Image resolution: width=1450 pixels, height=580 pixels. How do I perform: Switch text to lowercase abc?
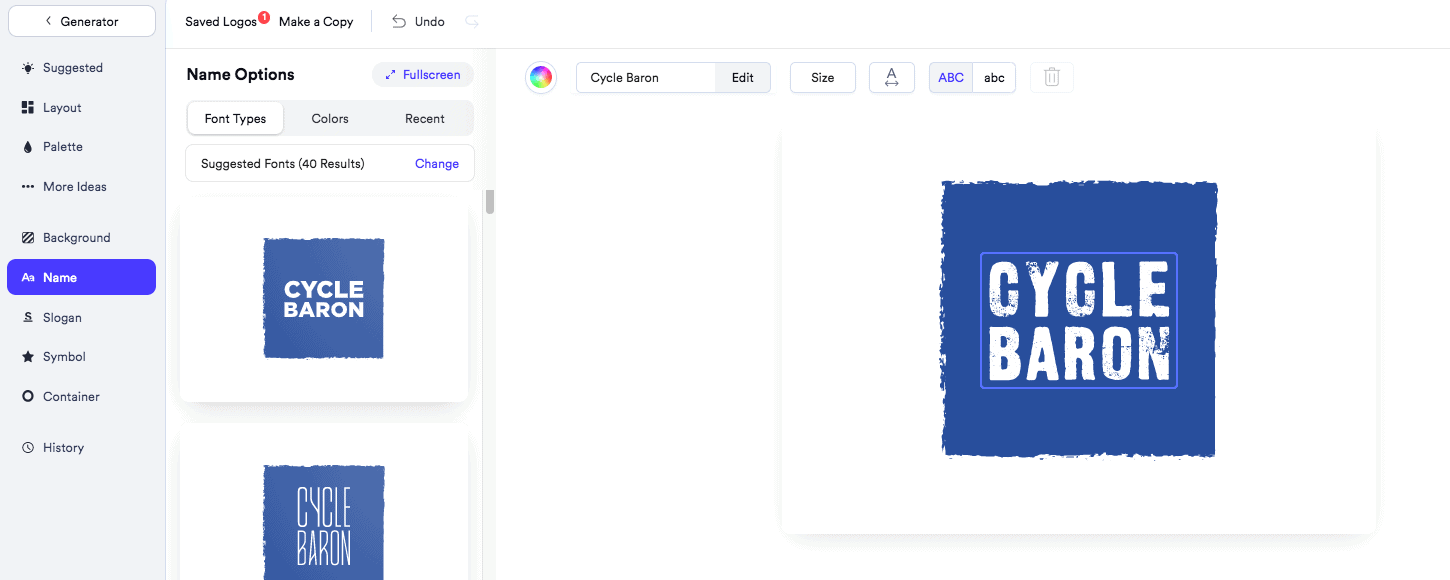click(994, 78)
